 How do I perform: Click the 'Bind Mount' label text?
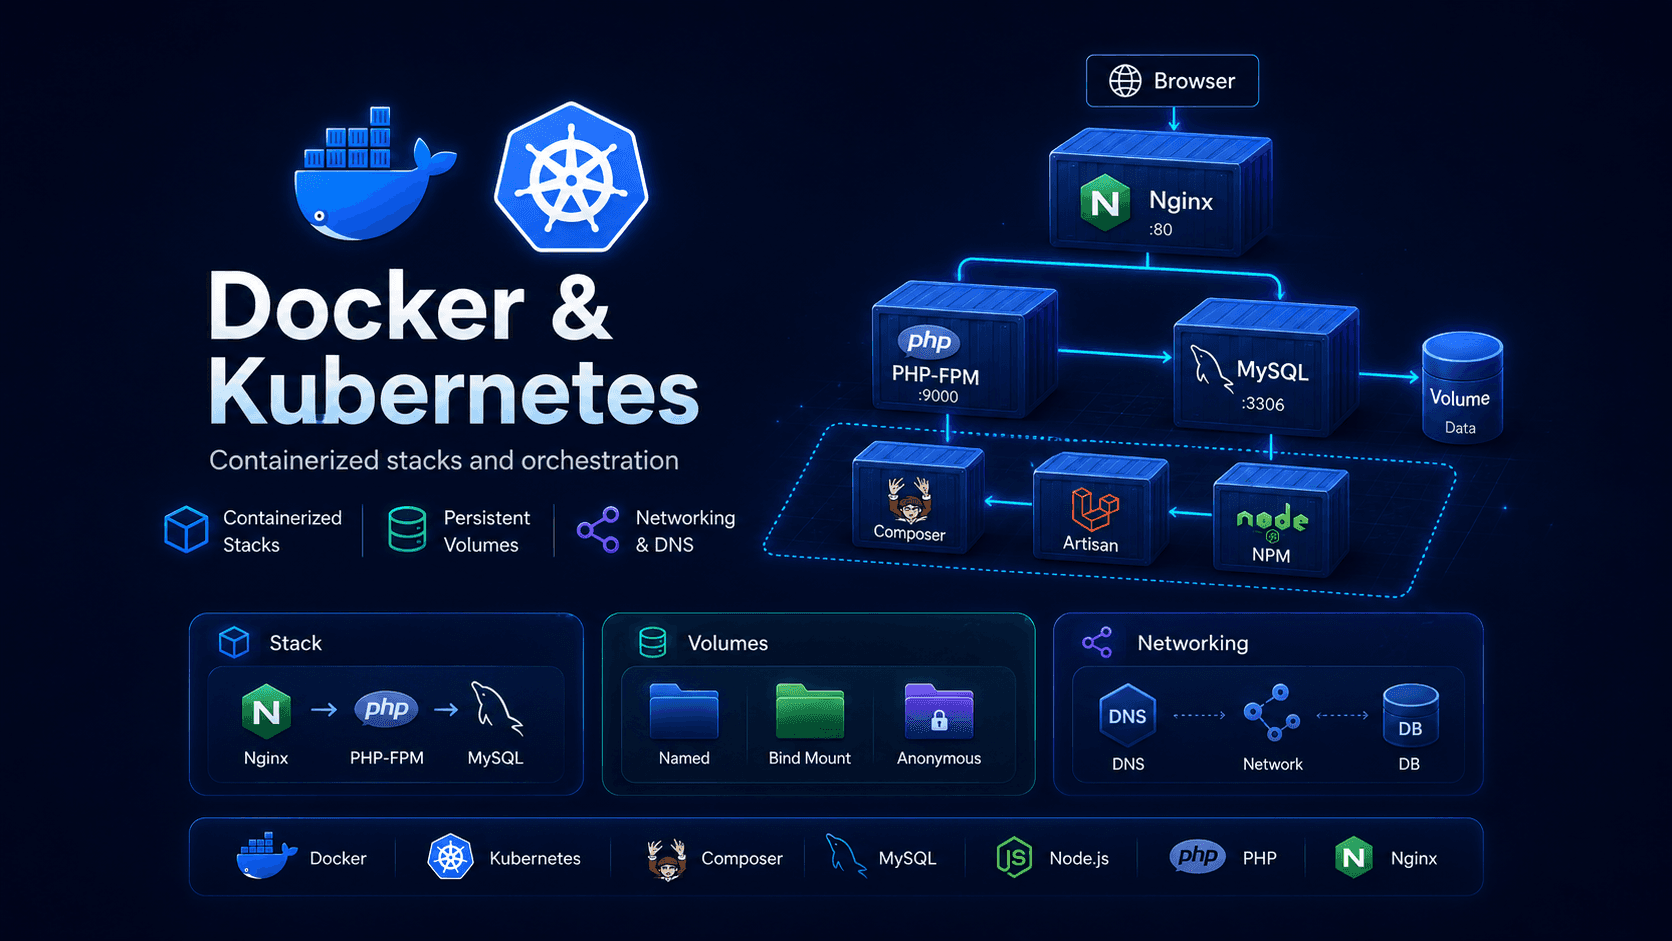810,758
